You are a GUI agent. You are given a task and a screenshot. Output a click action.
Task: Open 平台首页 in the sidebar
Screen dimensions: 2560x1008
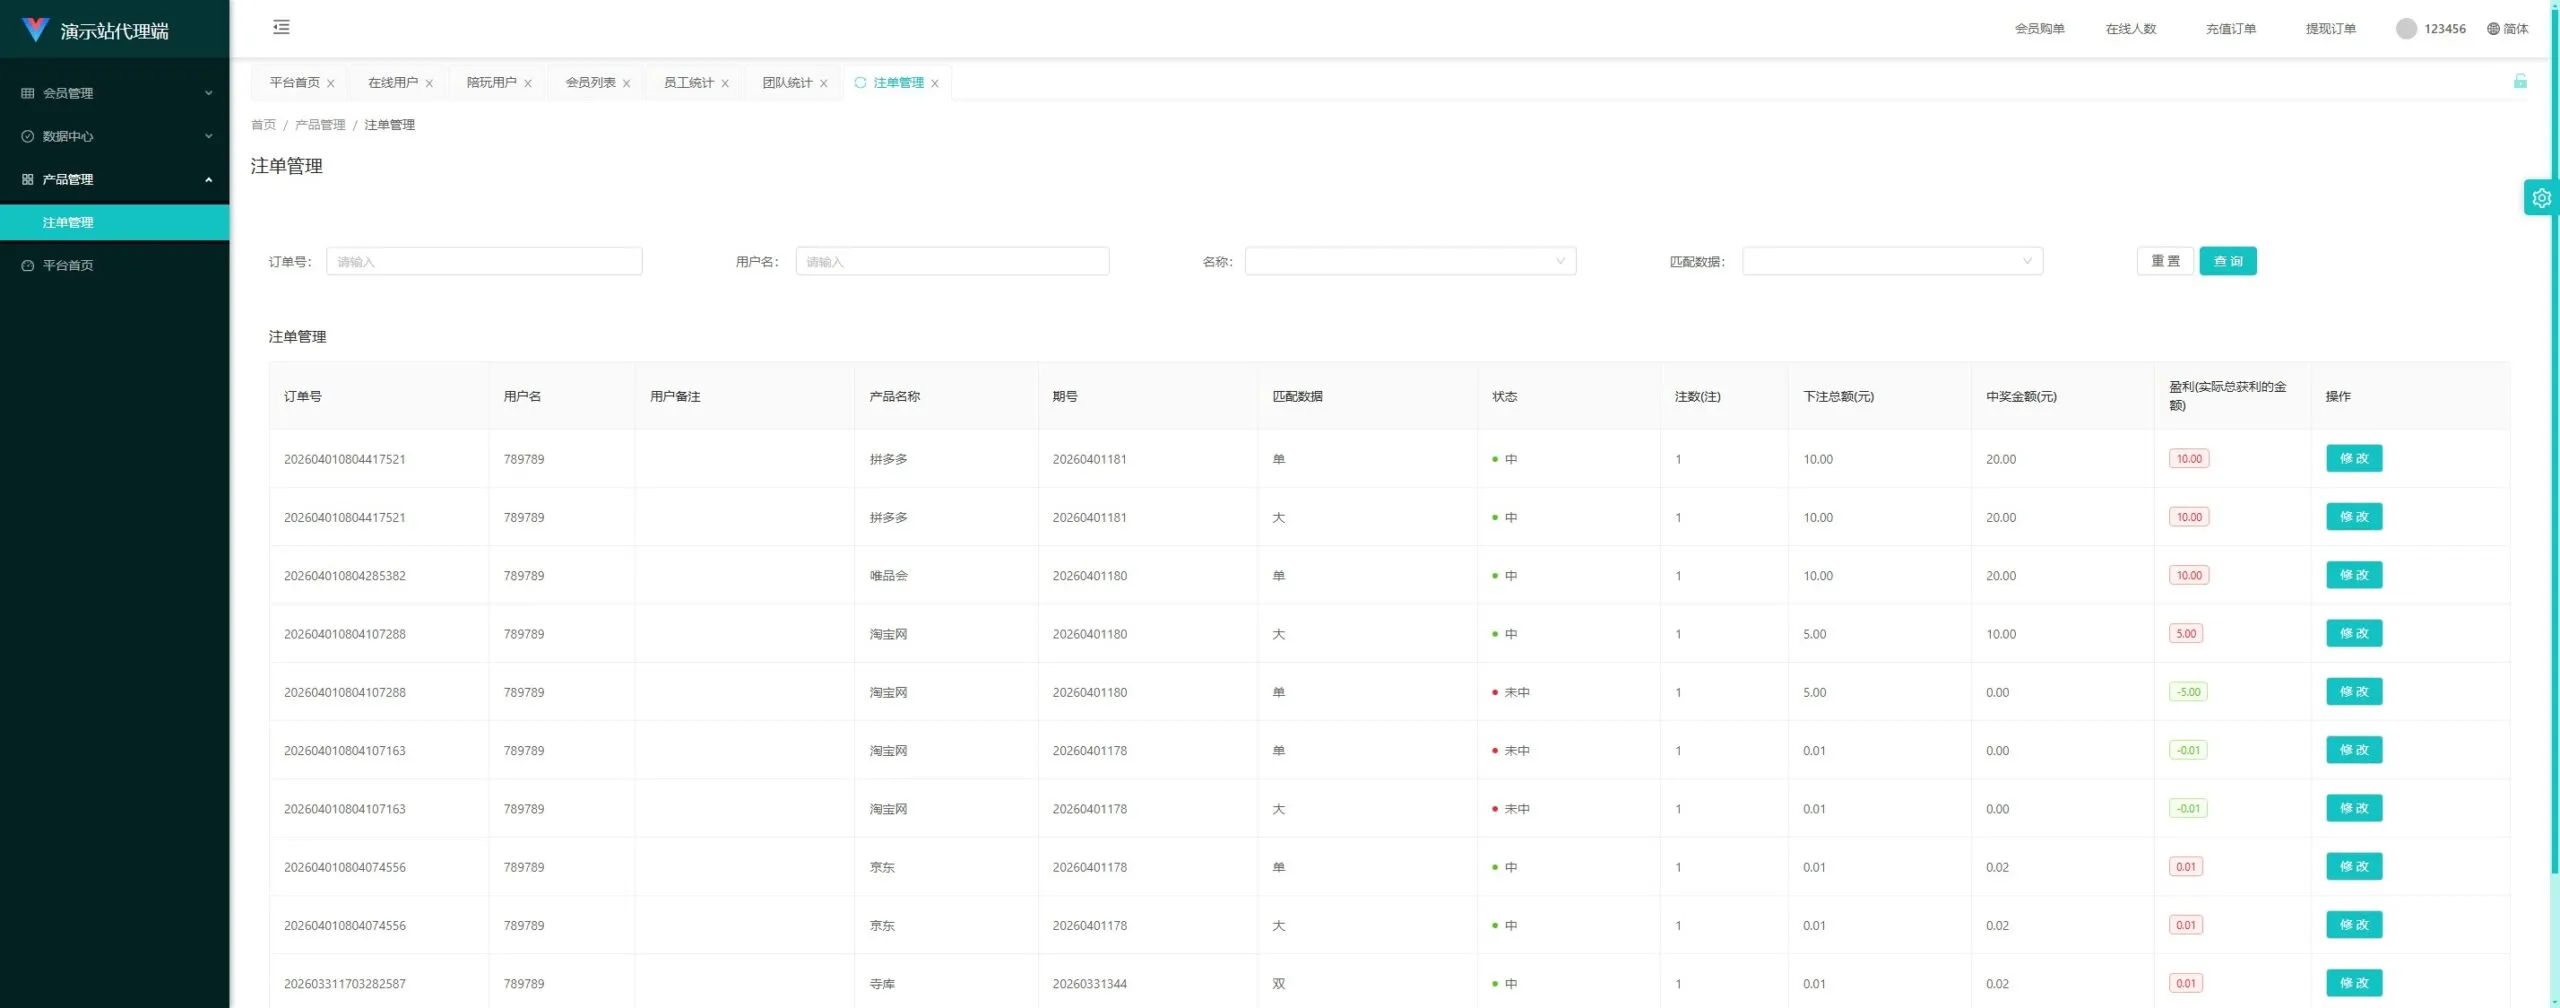[115, 265]
